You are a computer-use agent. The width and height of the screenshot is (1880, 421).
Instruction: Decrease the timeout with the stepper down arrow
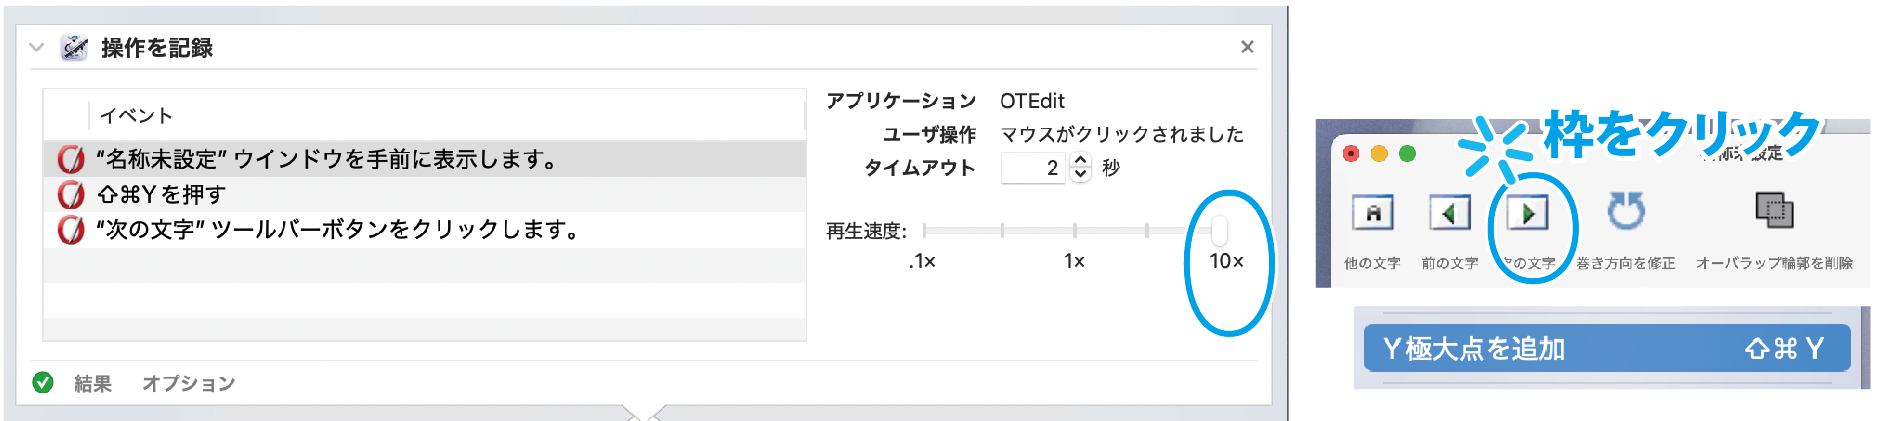click(x=1080, y=174)
